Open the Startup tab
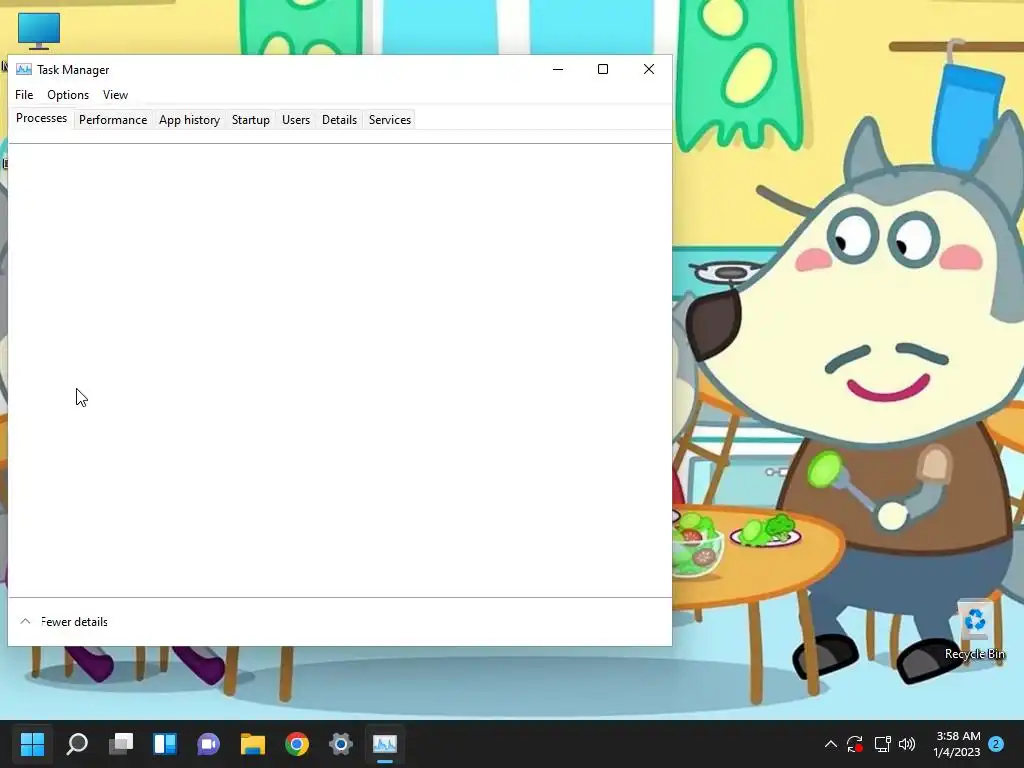 251,120
